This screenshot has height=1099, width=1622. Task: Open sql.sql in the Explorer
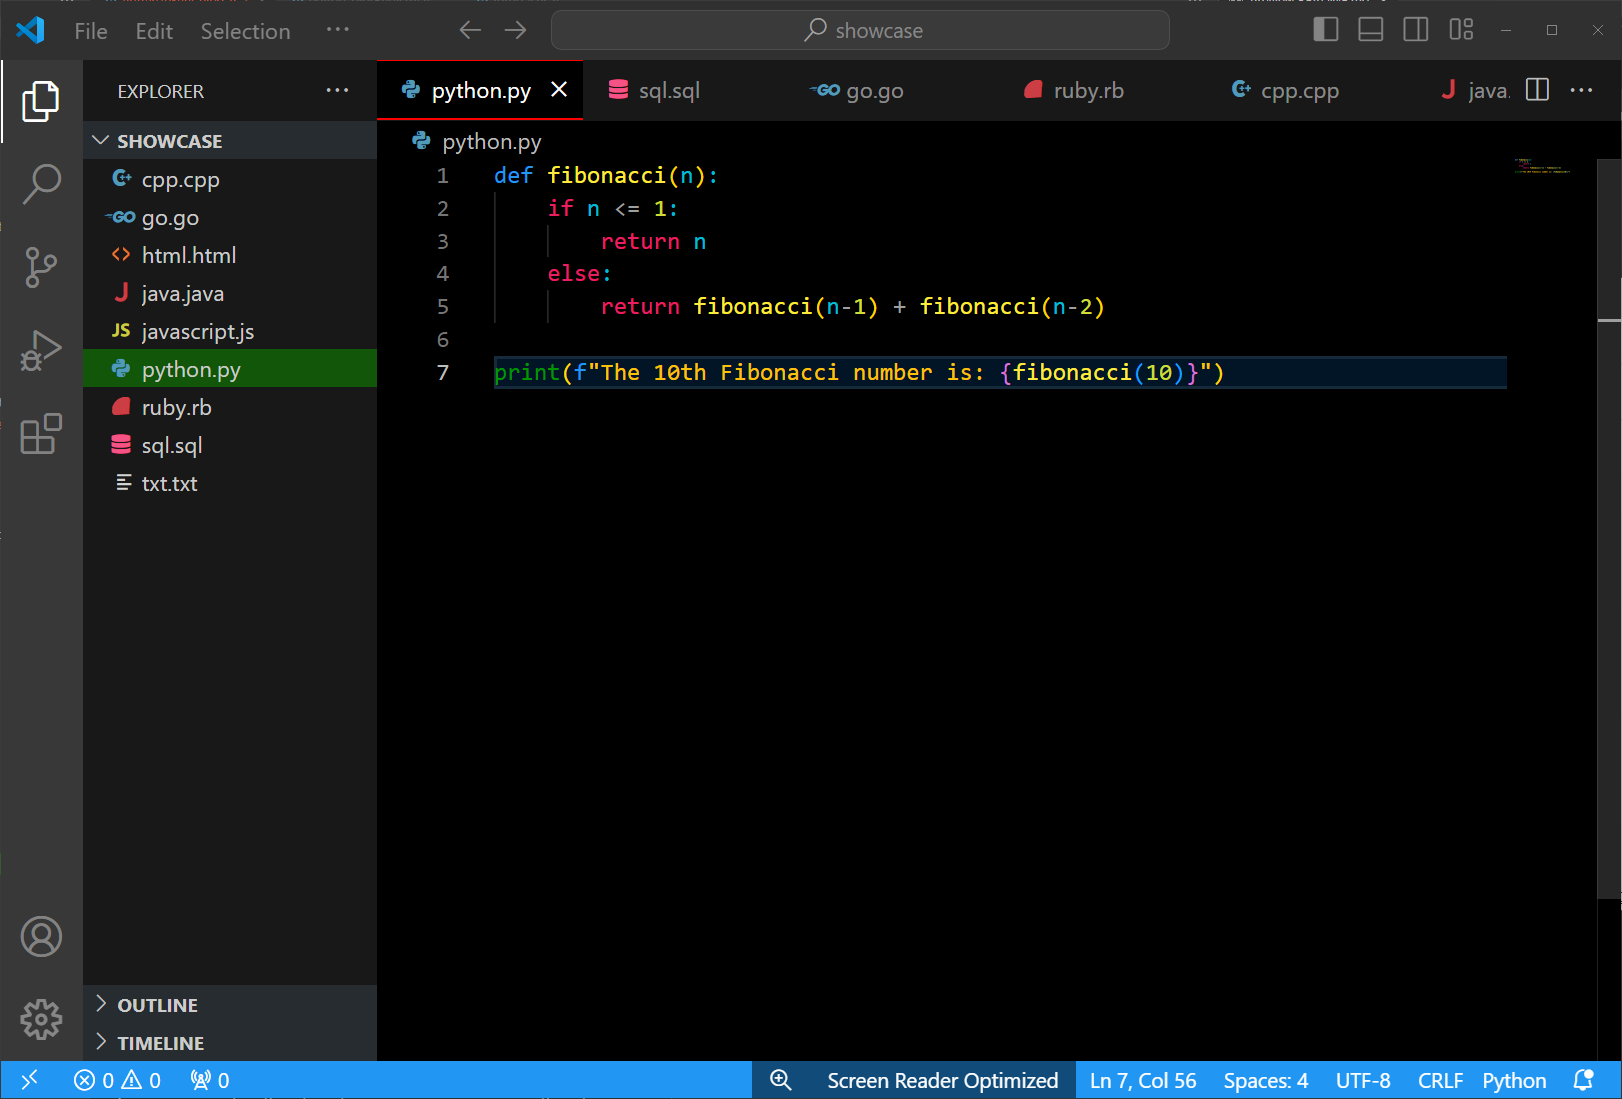pyautogui.click(x=230, y=446)
